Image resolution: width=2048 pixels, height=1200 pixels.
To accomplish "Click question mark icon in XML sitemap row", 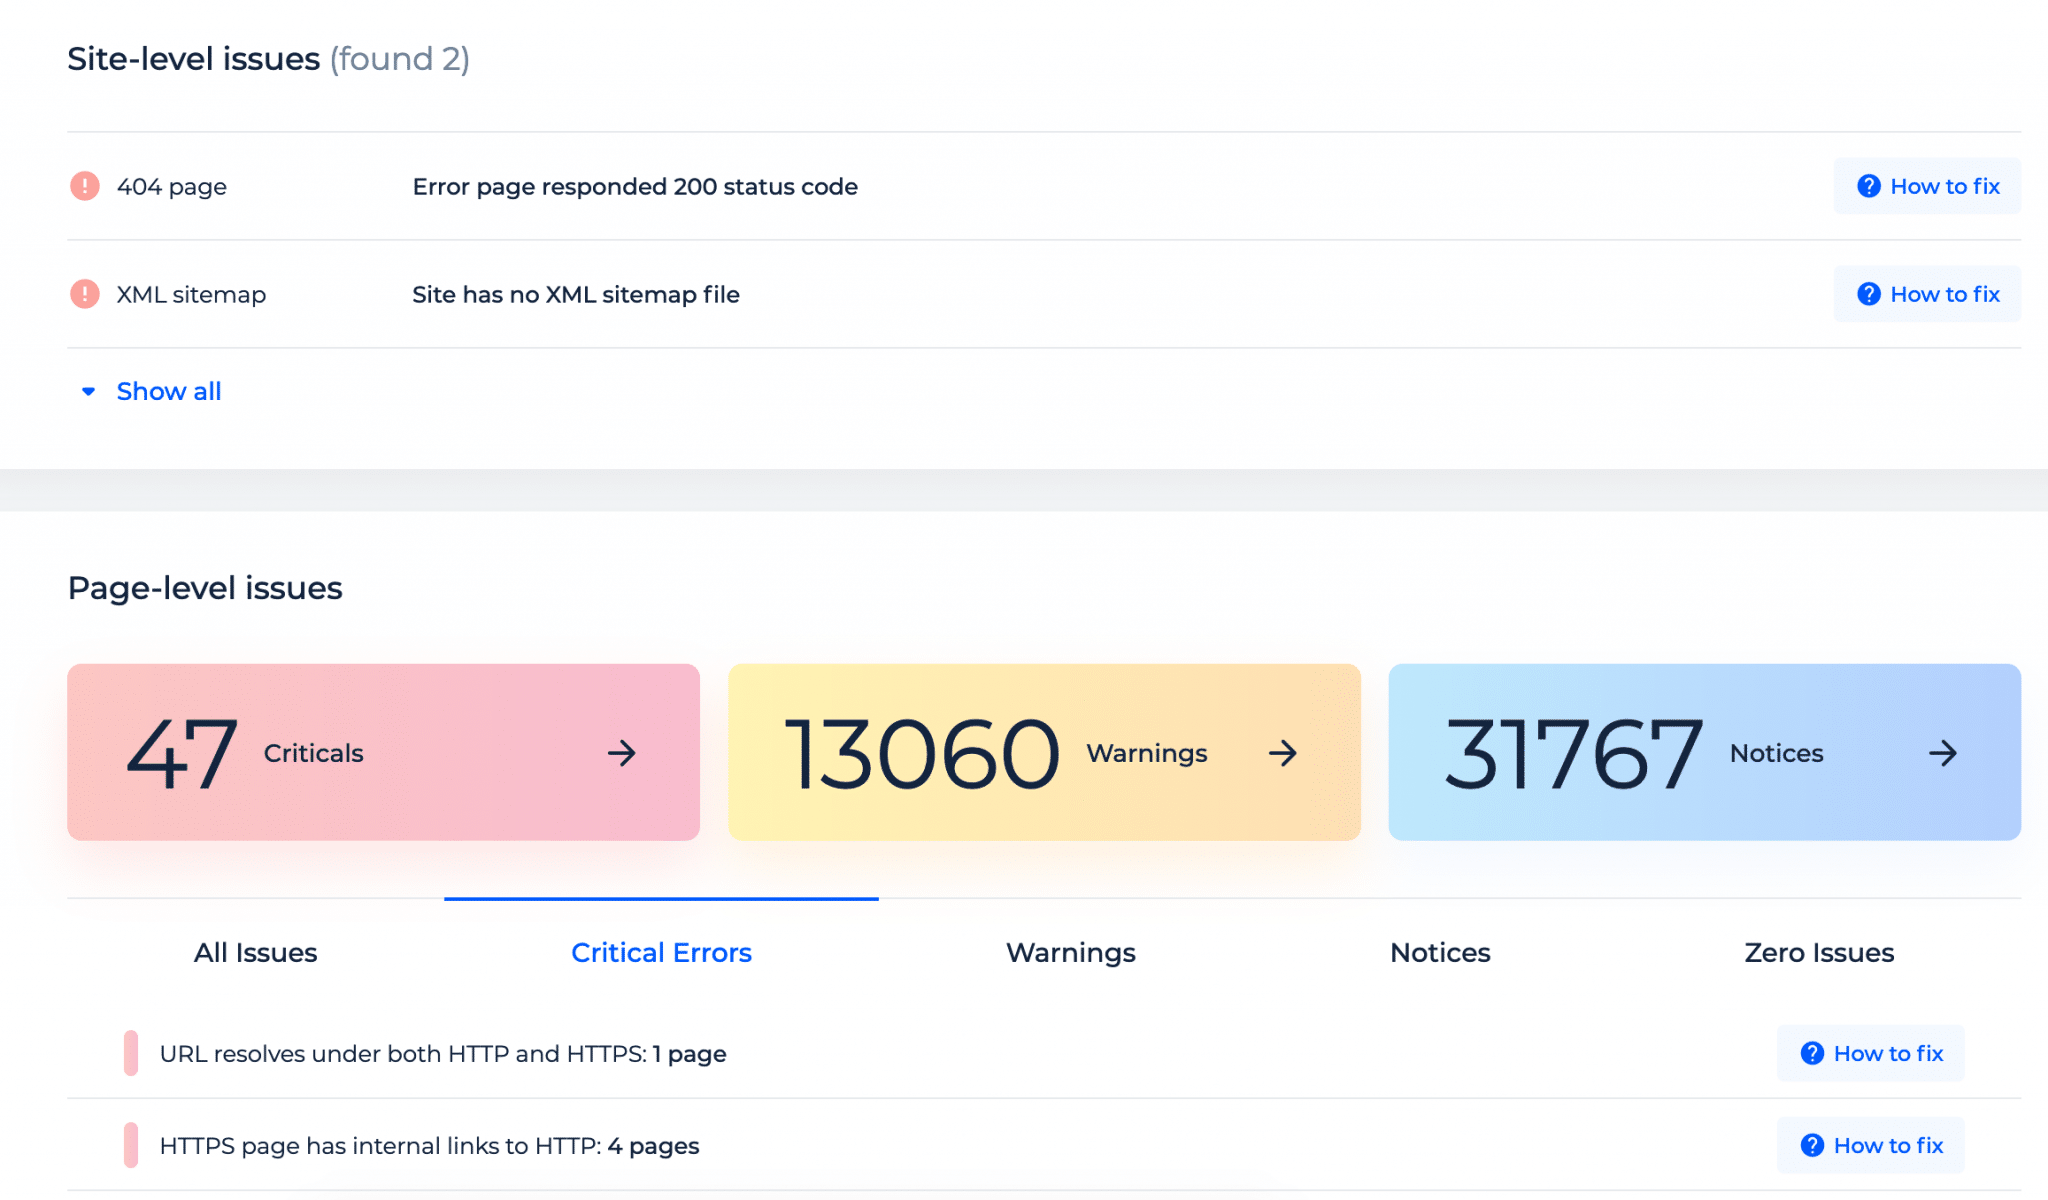I will (1868, 294).
